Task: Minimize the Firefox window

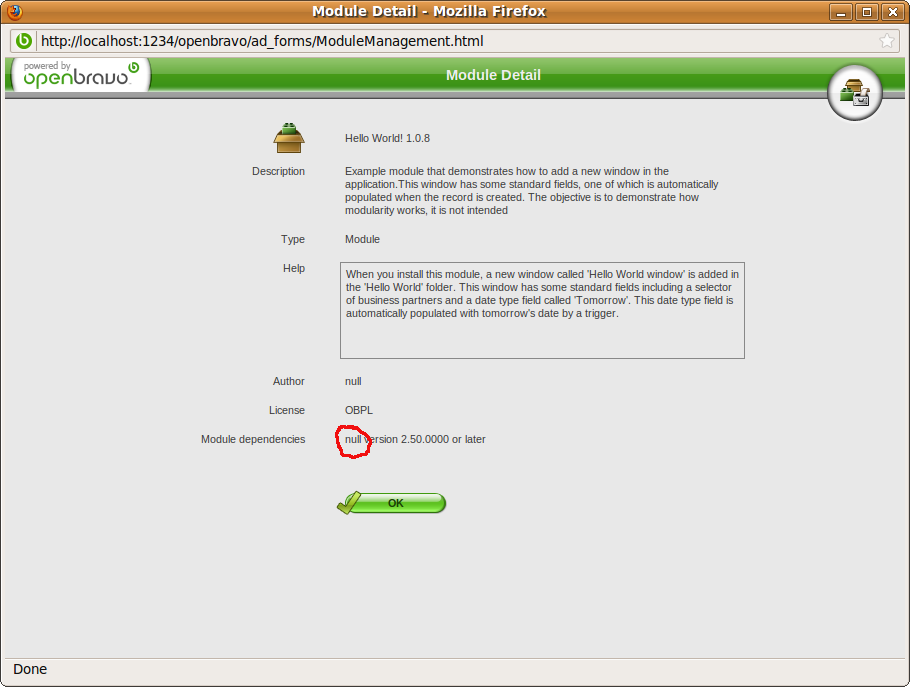Action: 840,12
